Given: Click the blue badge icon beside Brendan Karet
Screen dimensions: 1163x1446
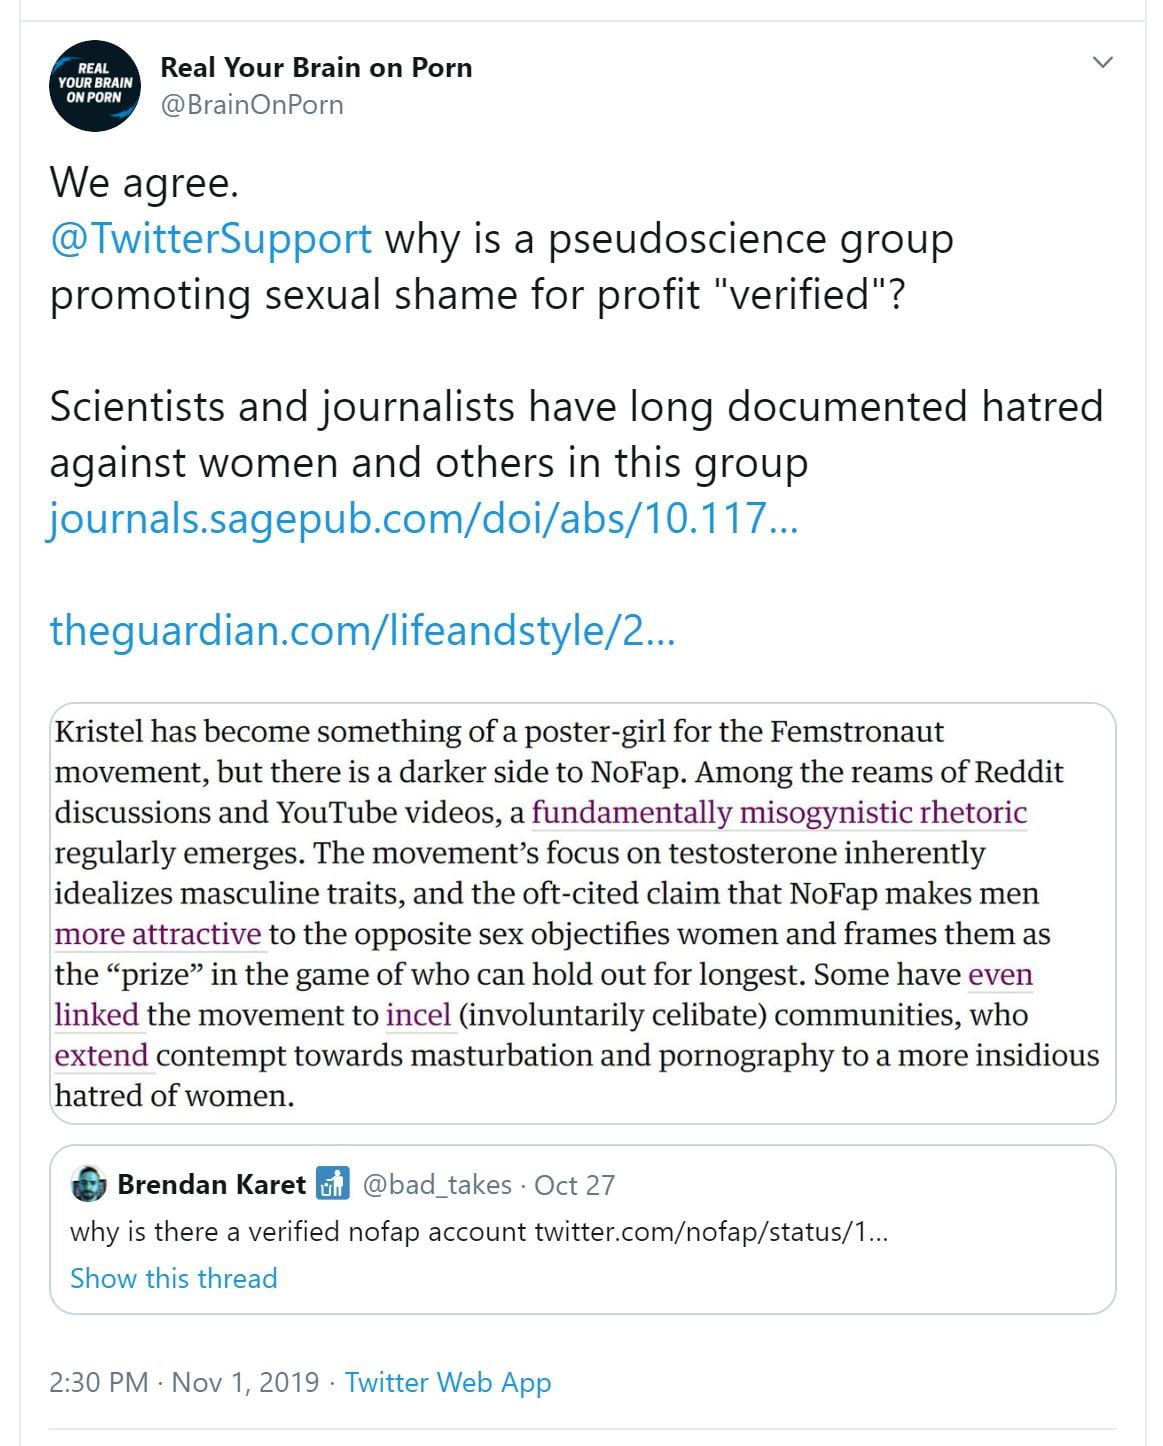Looking at the screenshot, I should 333,1183.
